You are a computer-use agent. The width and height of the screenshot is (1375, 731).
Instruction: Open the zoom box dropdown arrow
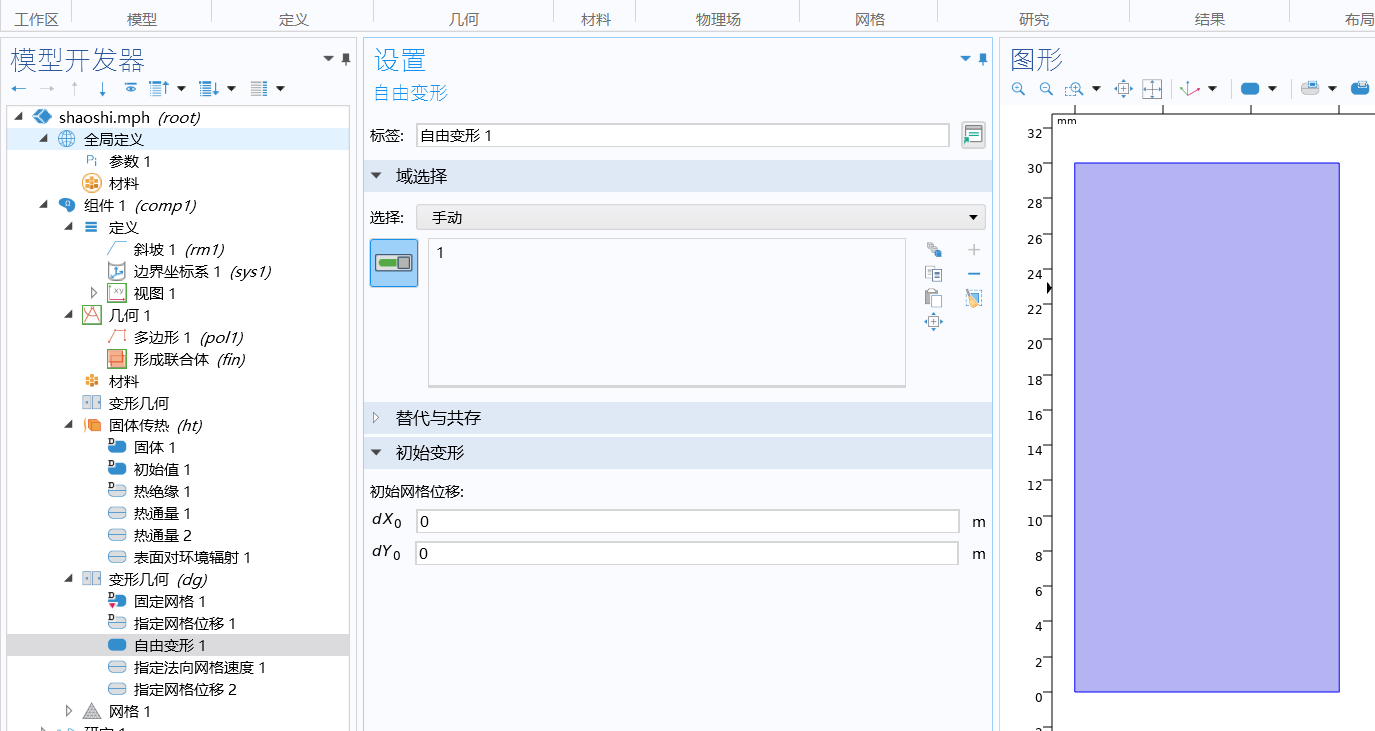click(1096, 89)
